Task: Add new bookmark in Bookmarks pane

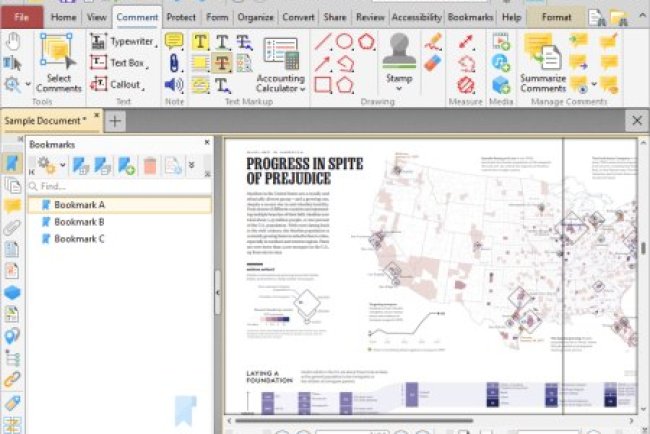Action: (126, 166)
